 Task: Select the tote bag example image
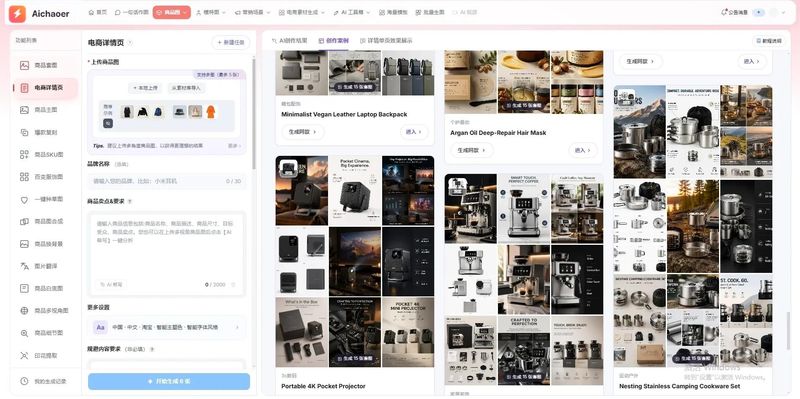pyautogui.click(x=195, y=112)
